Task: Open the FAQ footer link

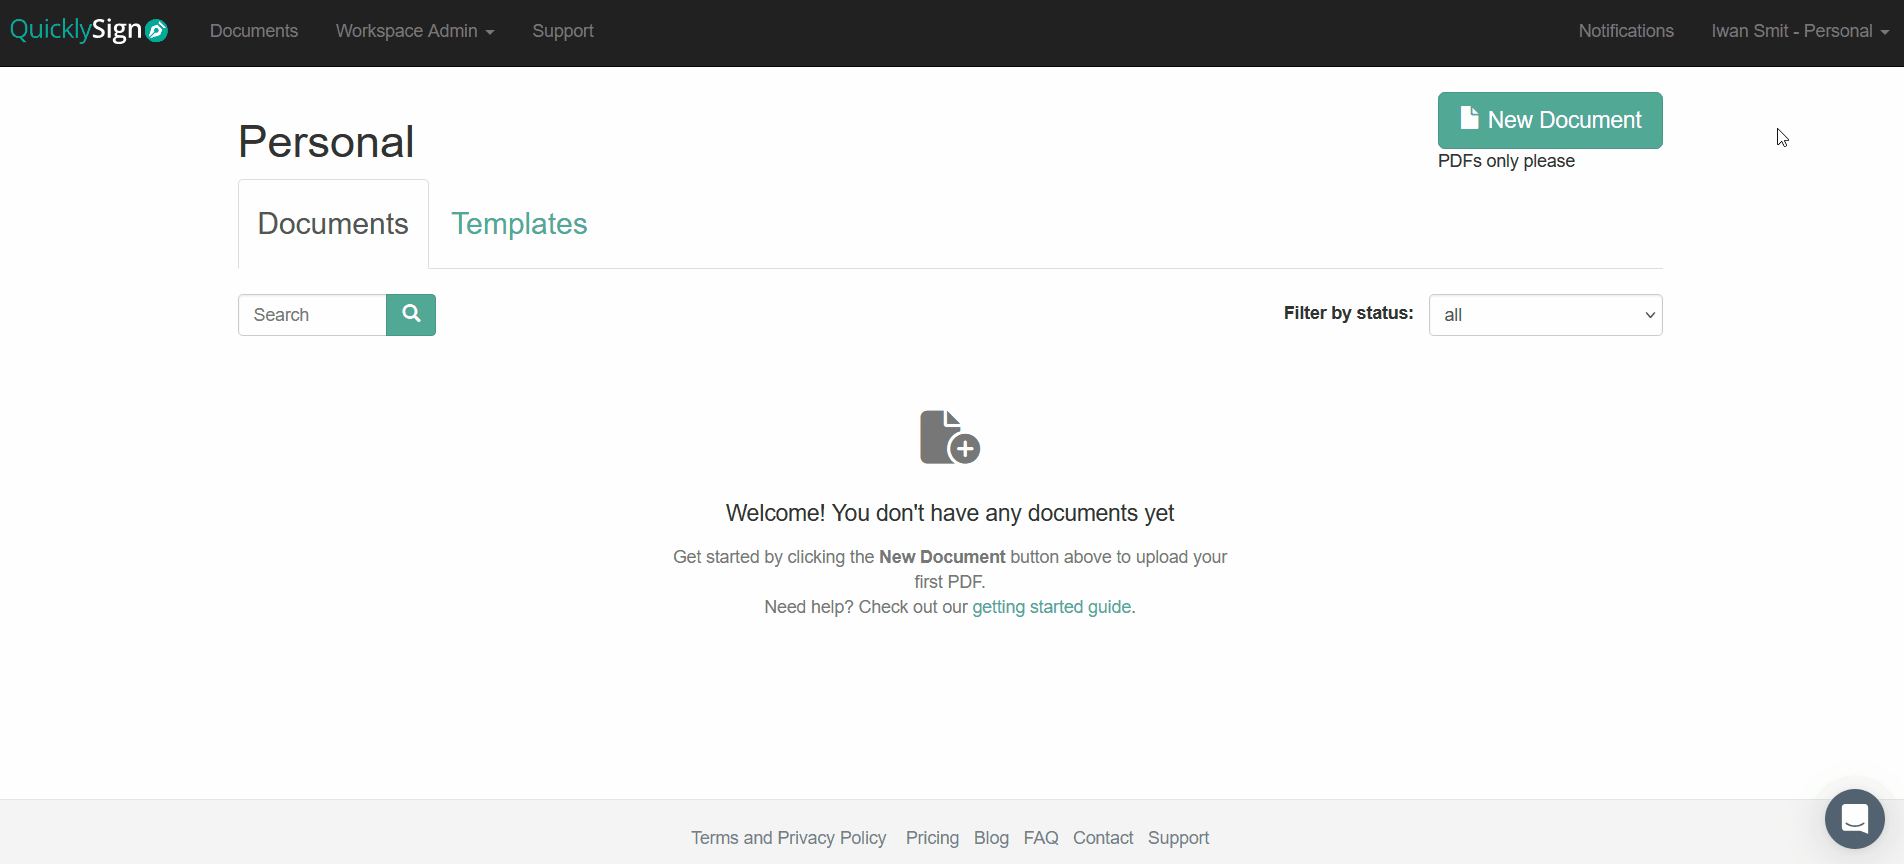Action: coord(1041,838)
